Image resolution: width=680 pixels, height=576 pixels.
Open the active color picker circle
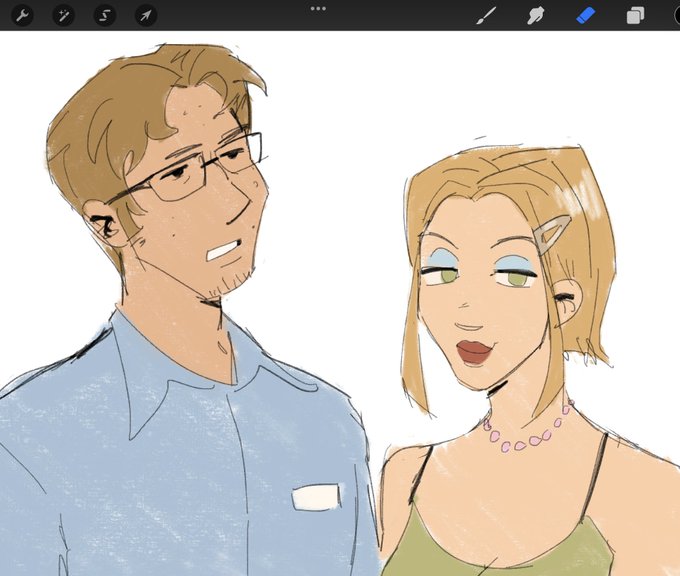click(677, 16)
